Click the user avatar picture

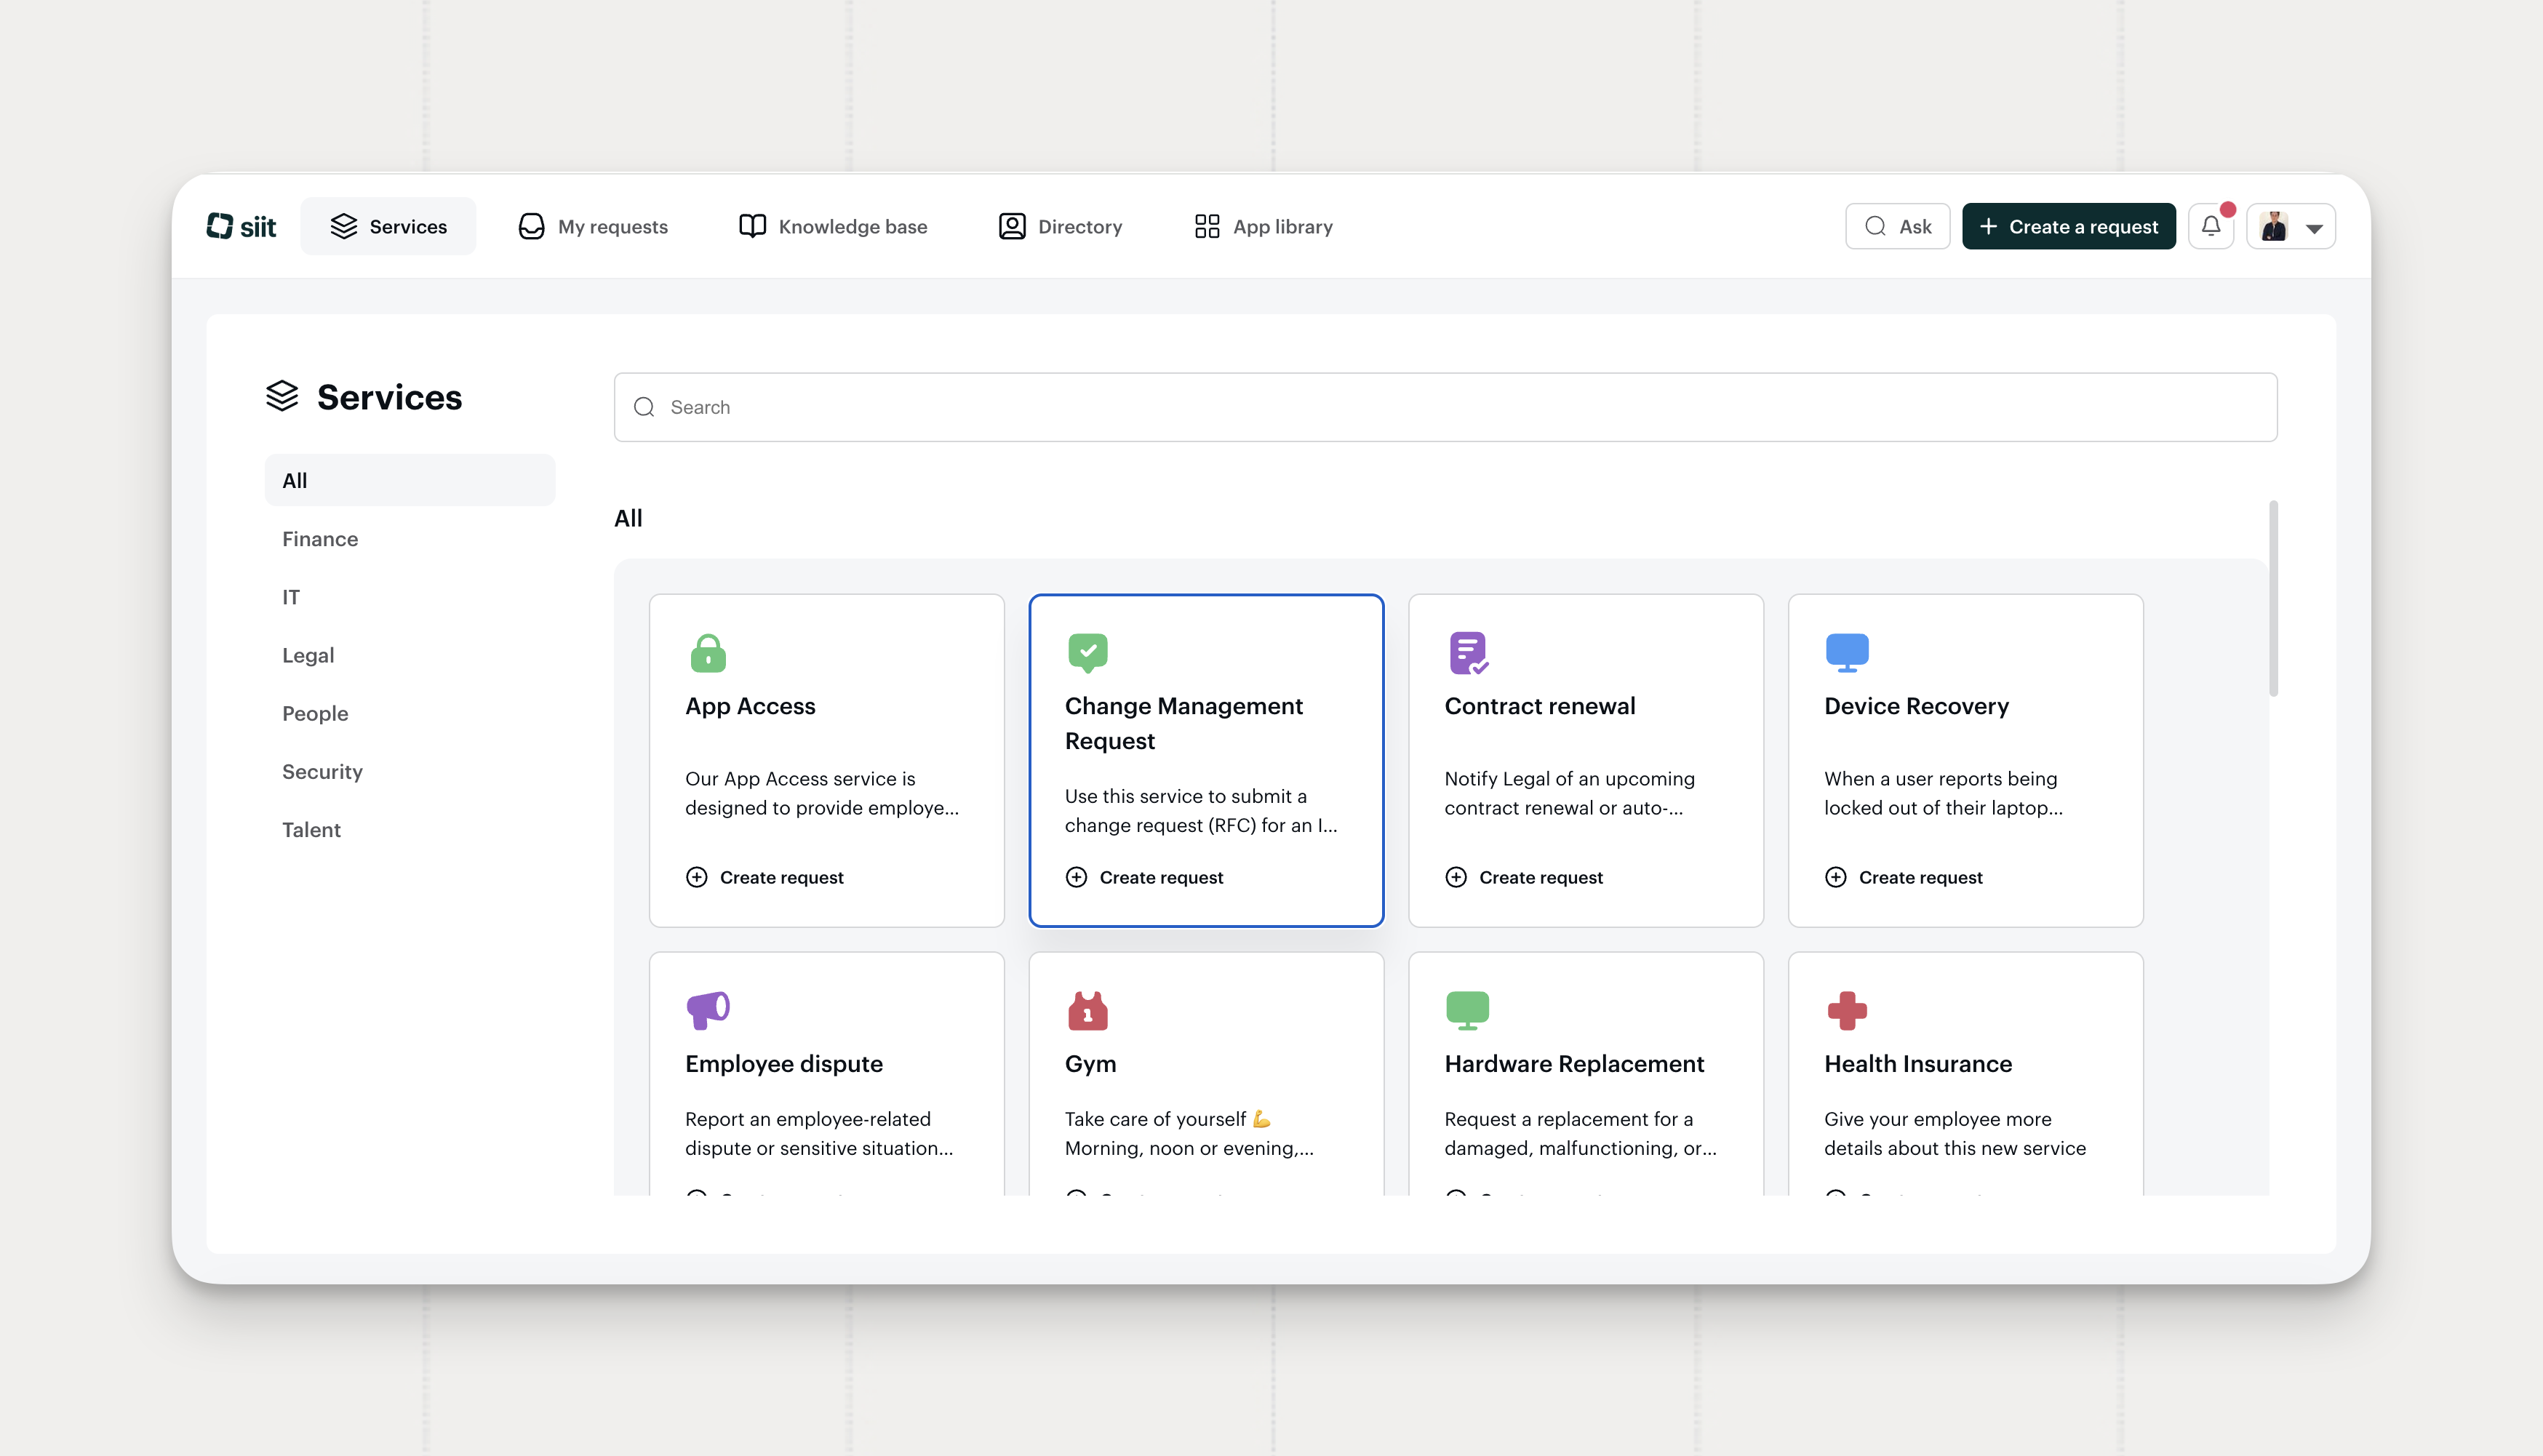[x=2274, y=227]
